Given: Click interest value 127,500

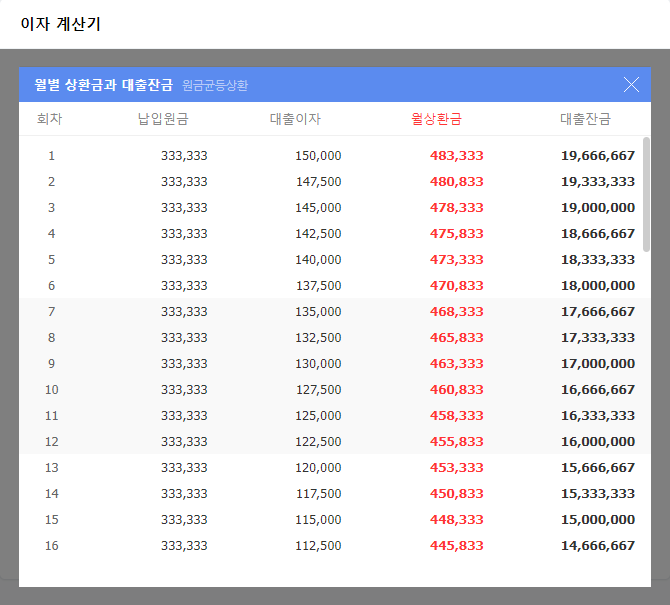Looking at the screenshot, I should tap(318, 390).
